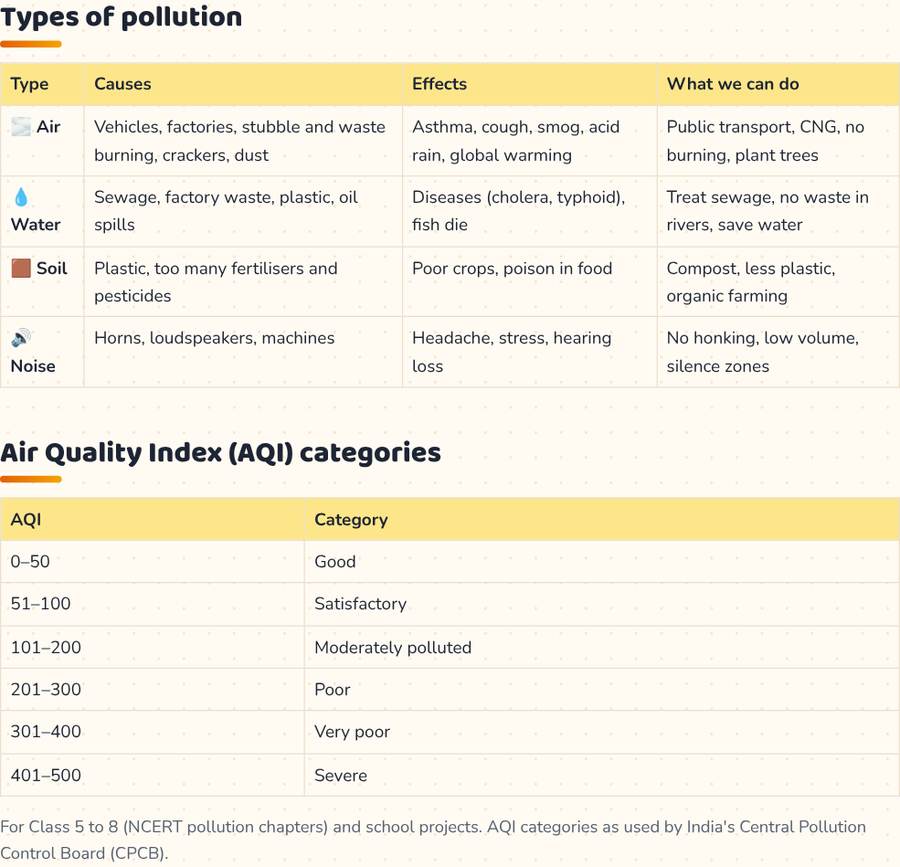Click the 'Water' row label

click(x=36, y=224)
